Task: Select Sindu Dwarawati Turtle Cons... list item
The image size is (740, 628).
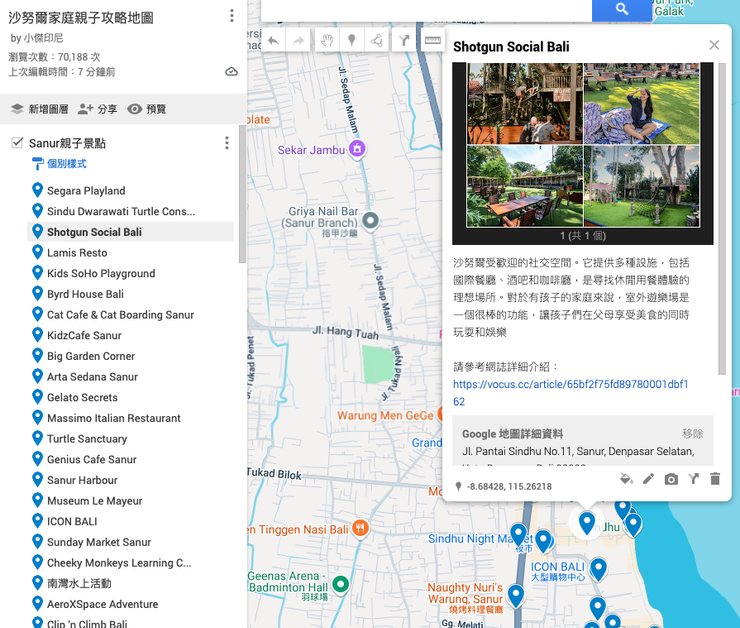Action: tap(130, 211)
